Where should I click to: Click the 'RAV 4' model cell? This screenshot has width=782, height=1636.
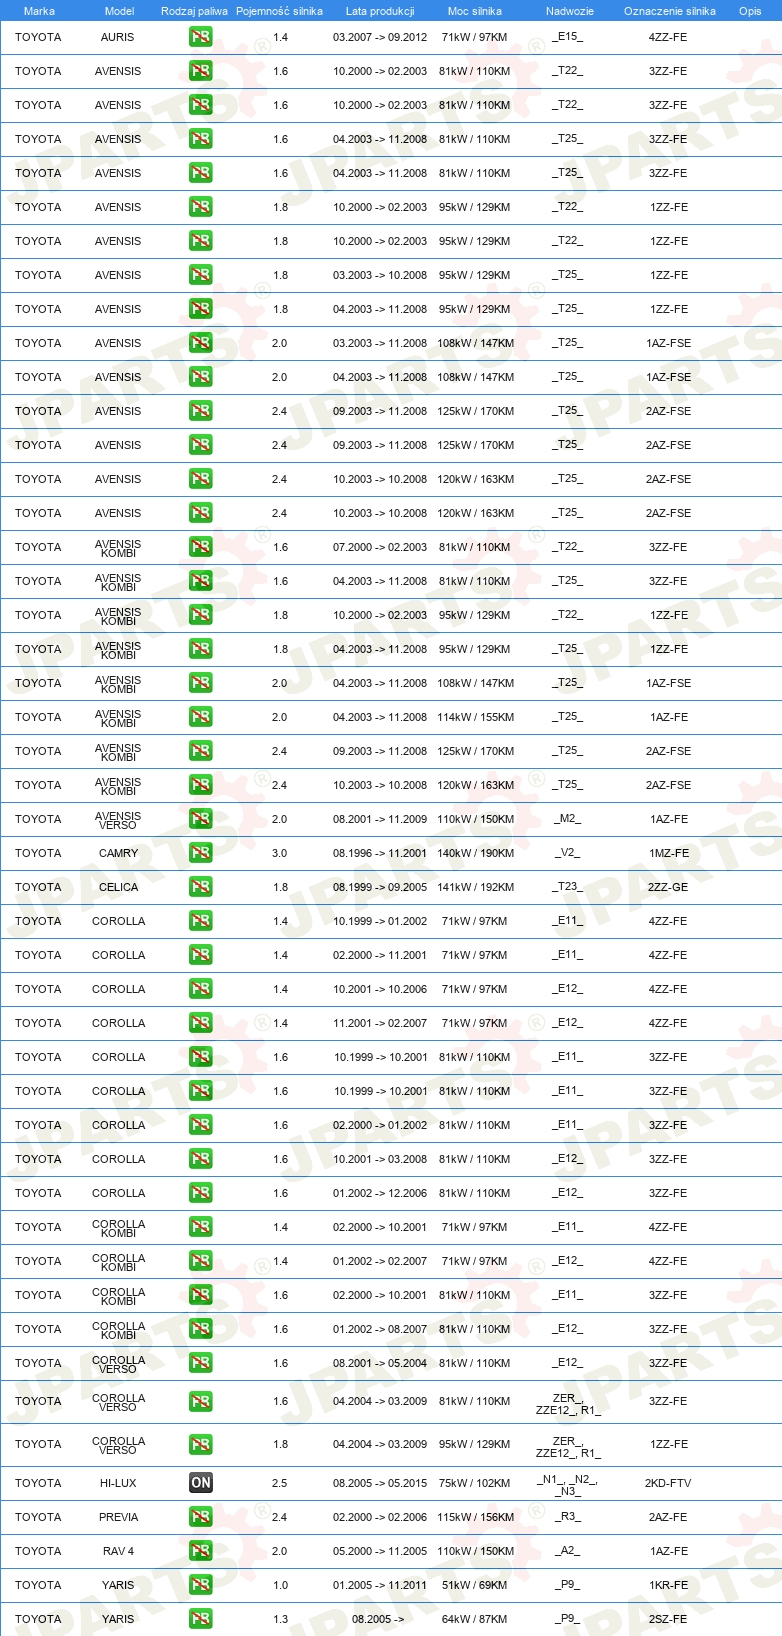pos(118,1551)
